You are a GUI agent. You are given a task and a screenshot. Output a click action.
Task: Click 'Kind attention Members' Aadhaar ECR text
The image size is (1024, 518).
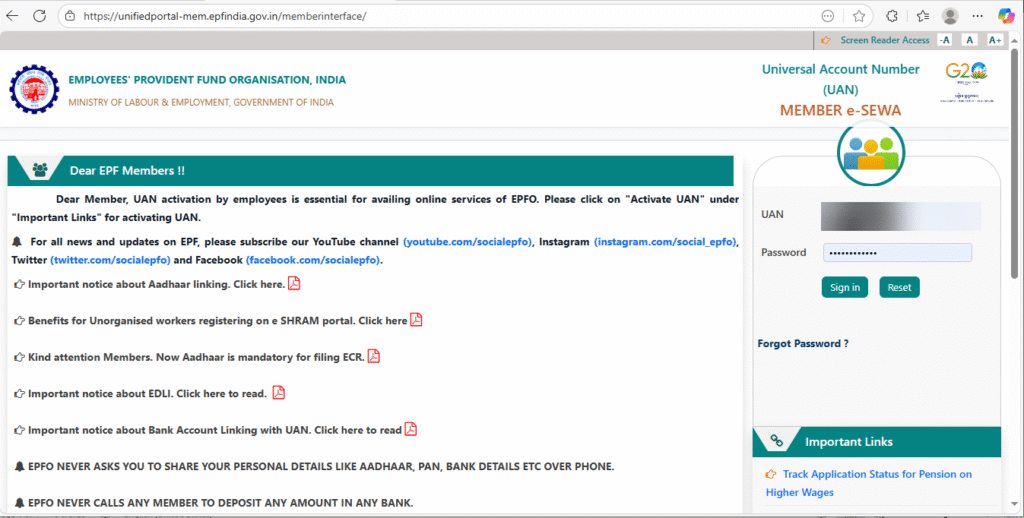point(197,357)
